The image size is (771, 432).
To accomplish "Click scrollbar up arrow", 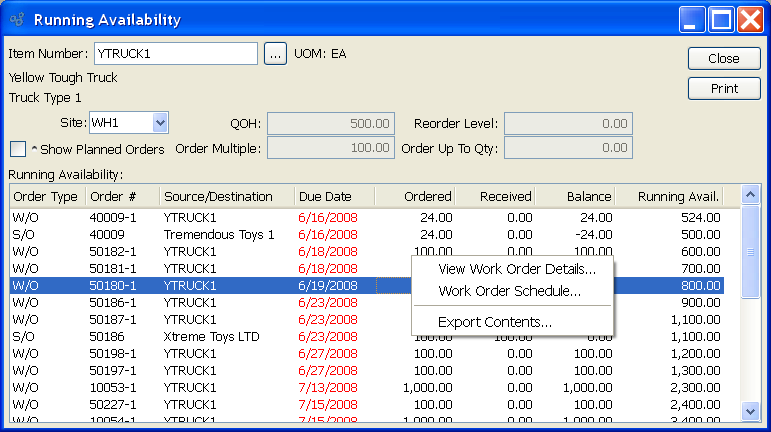I will 750,194.
